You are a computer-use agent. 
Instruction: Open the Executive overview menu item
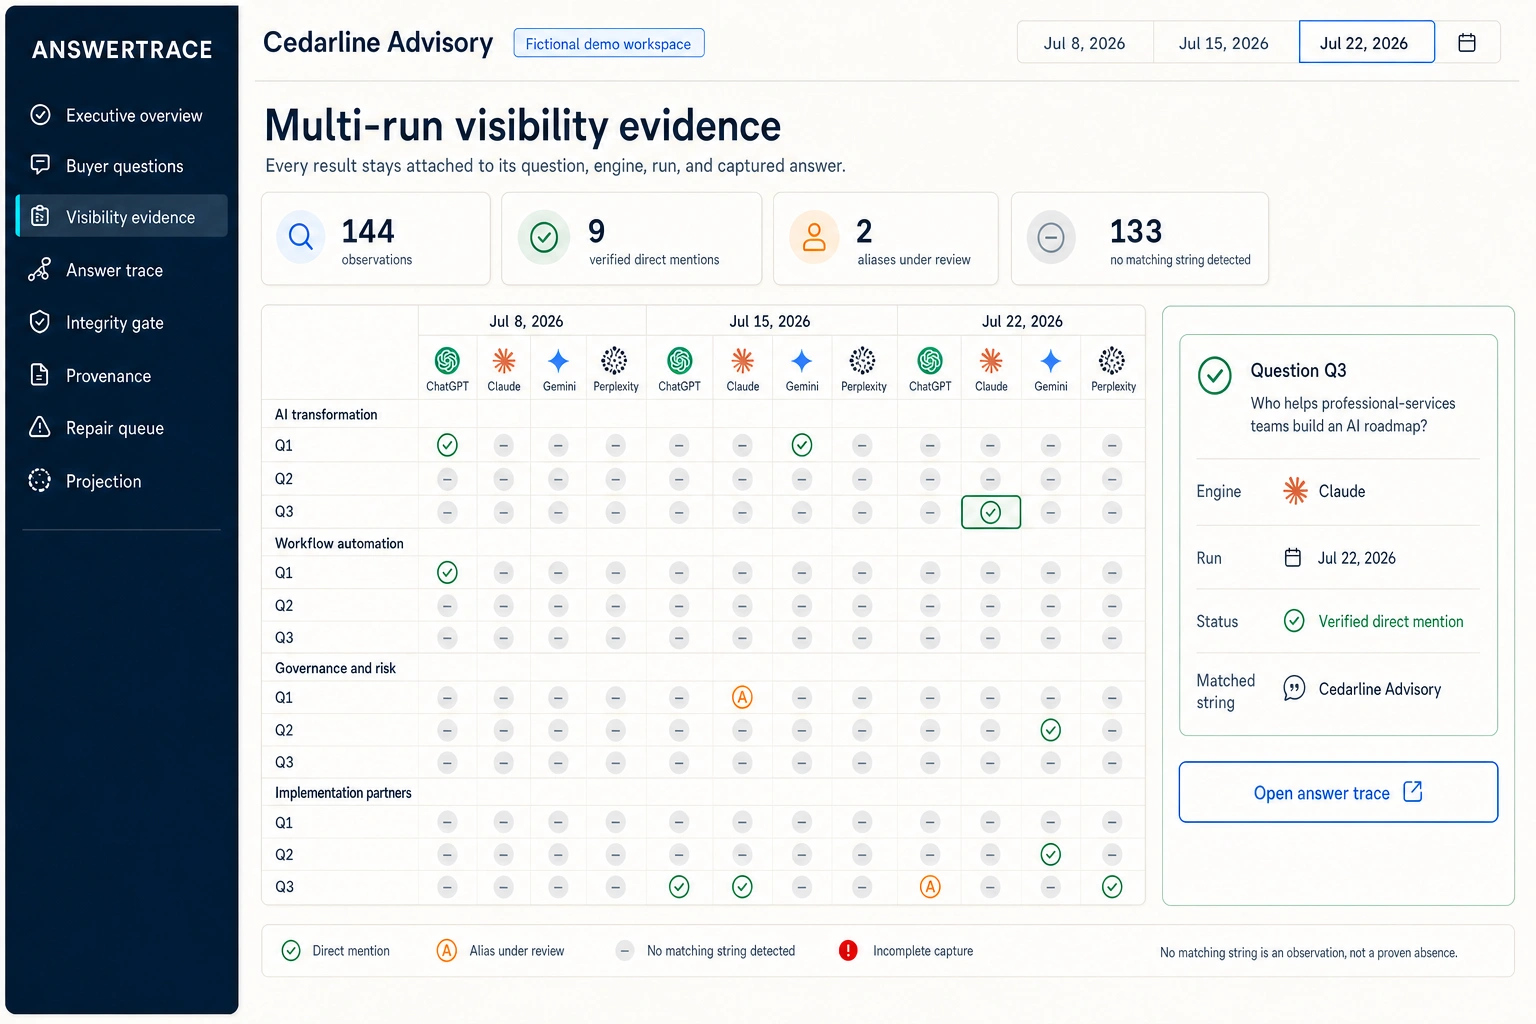tap(121, 115)
